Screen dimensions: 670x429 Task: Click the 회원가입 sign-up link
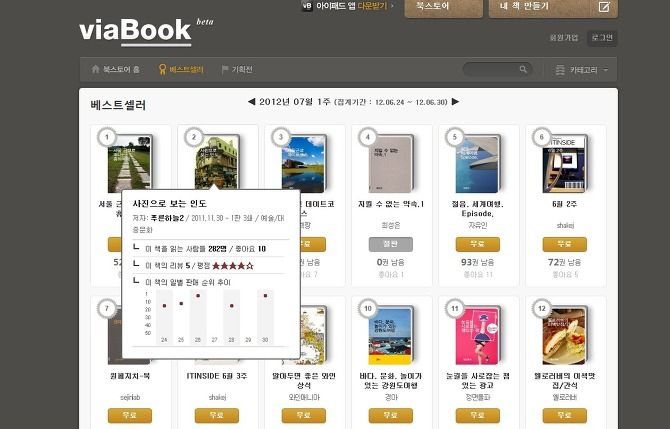pyautogui.click(x=564, y=38)
